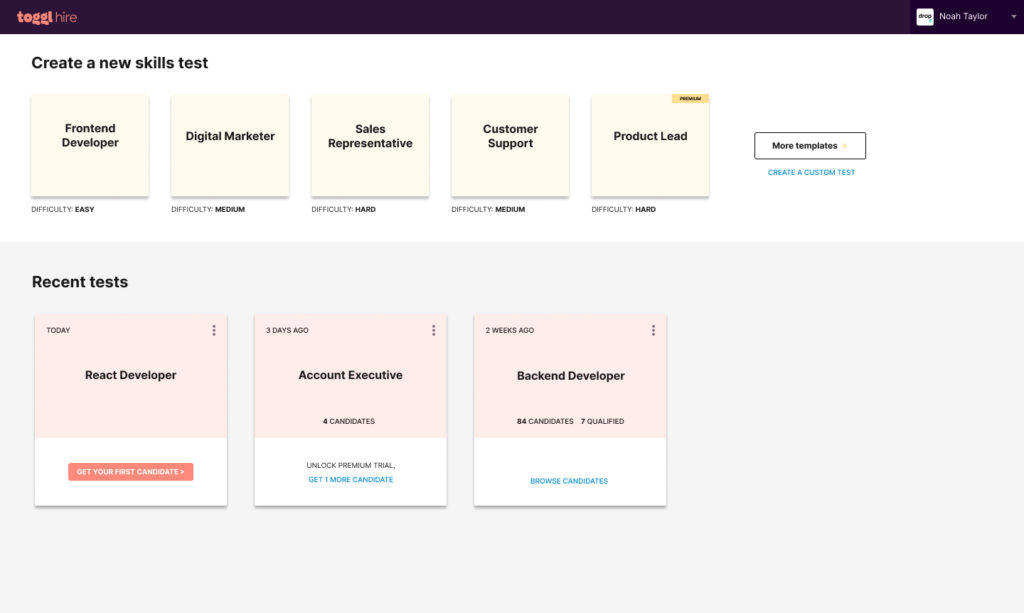Click the Toggl Hire logo
Screen dimensions: 1024x613
coord(47,17)
